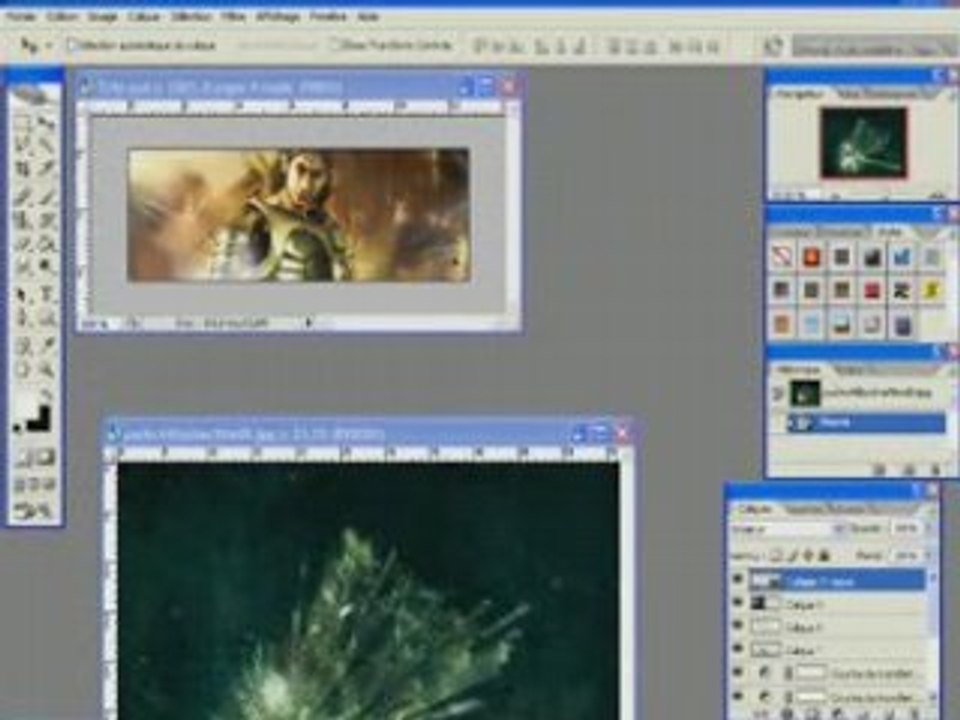Select the Brush tool

[x=46, y=197]
